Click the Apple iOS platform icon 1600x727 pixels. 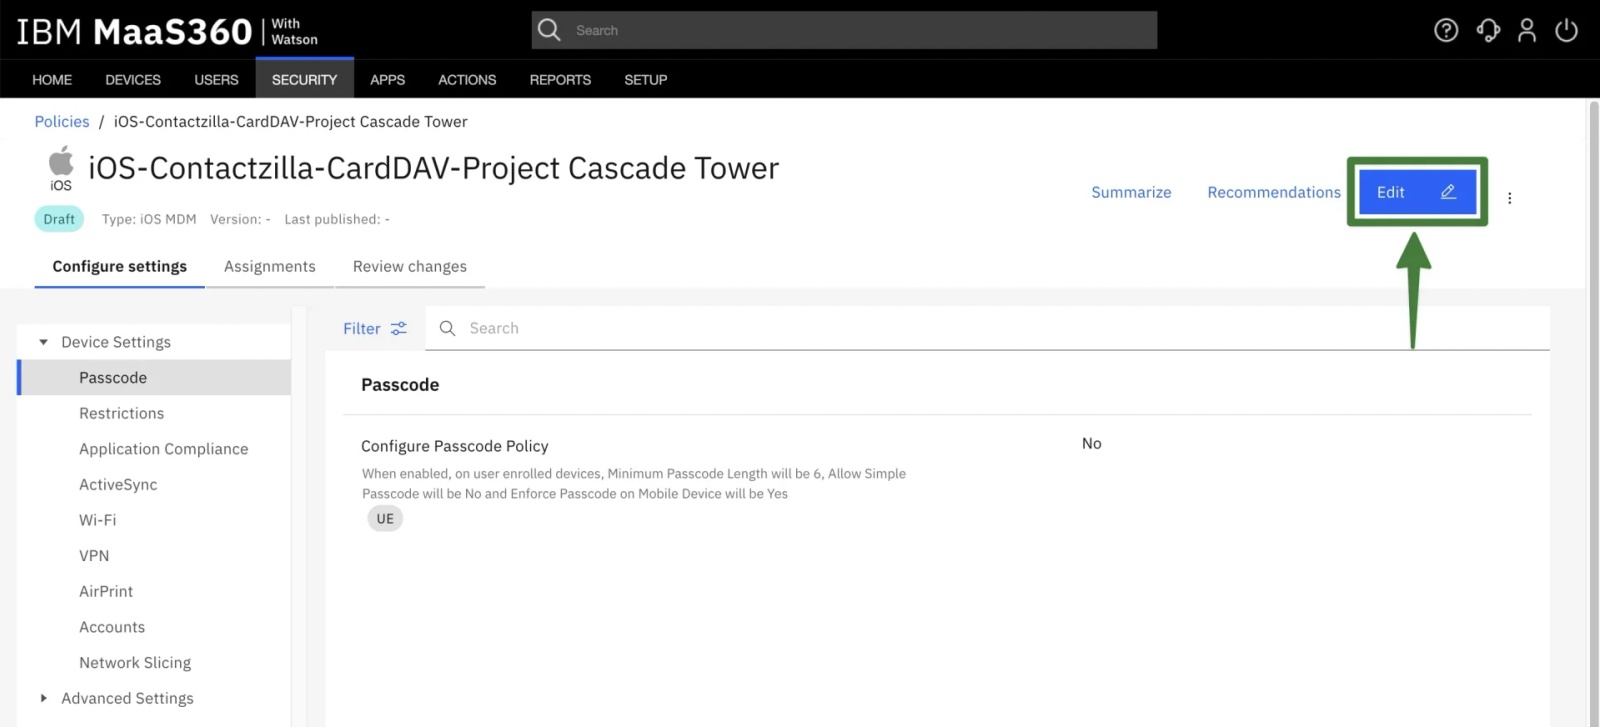click(61, 168)
